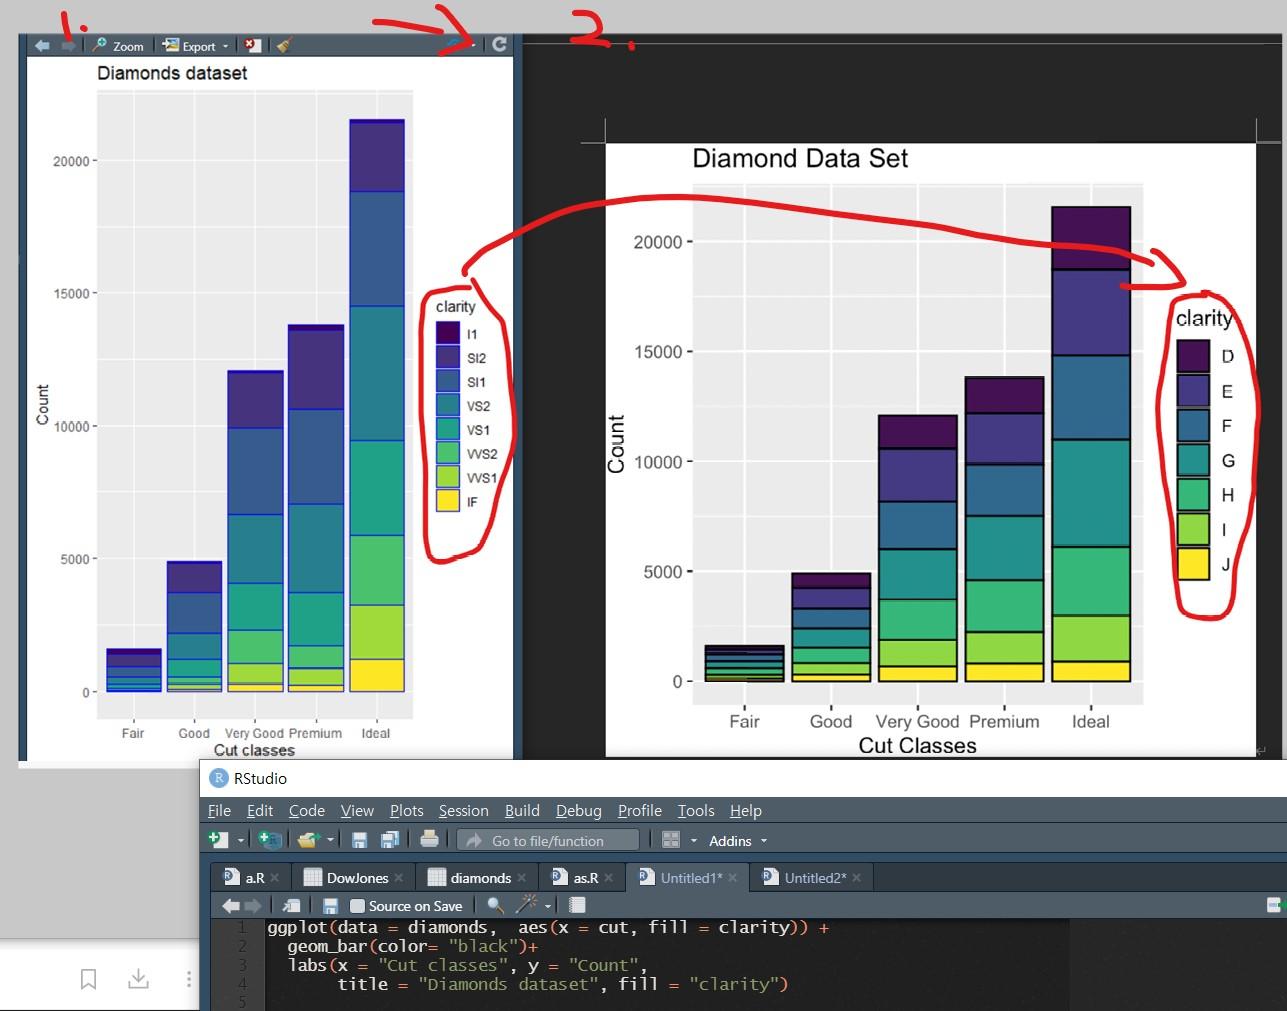Save all open documents
Screen dimensions: 1287x1011
(x=391, y=840)
